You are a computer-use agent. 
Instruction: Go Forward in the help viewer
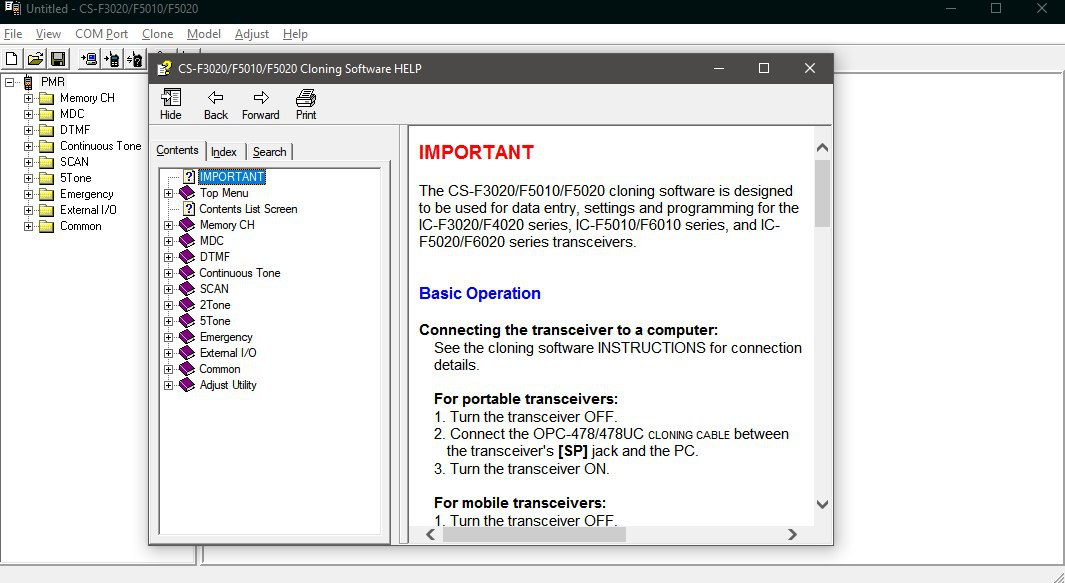pos(261,105)
